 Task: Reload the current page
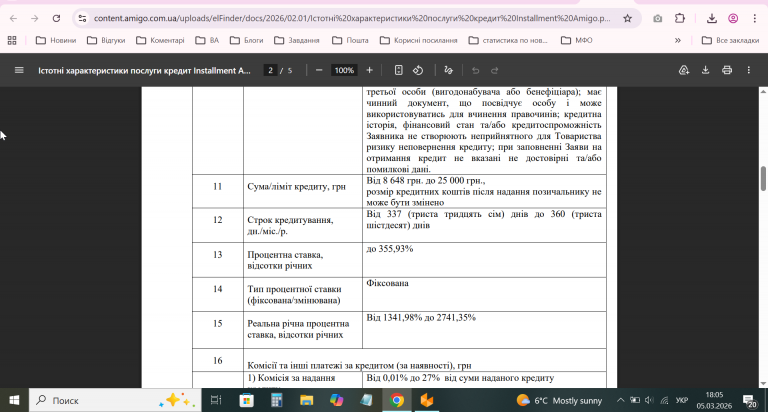pyautogui.click(x=58, y=18)
